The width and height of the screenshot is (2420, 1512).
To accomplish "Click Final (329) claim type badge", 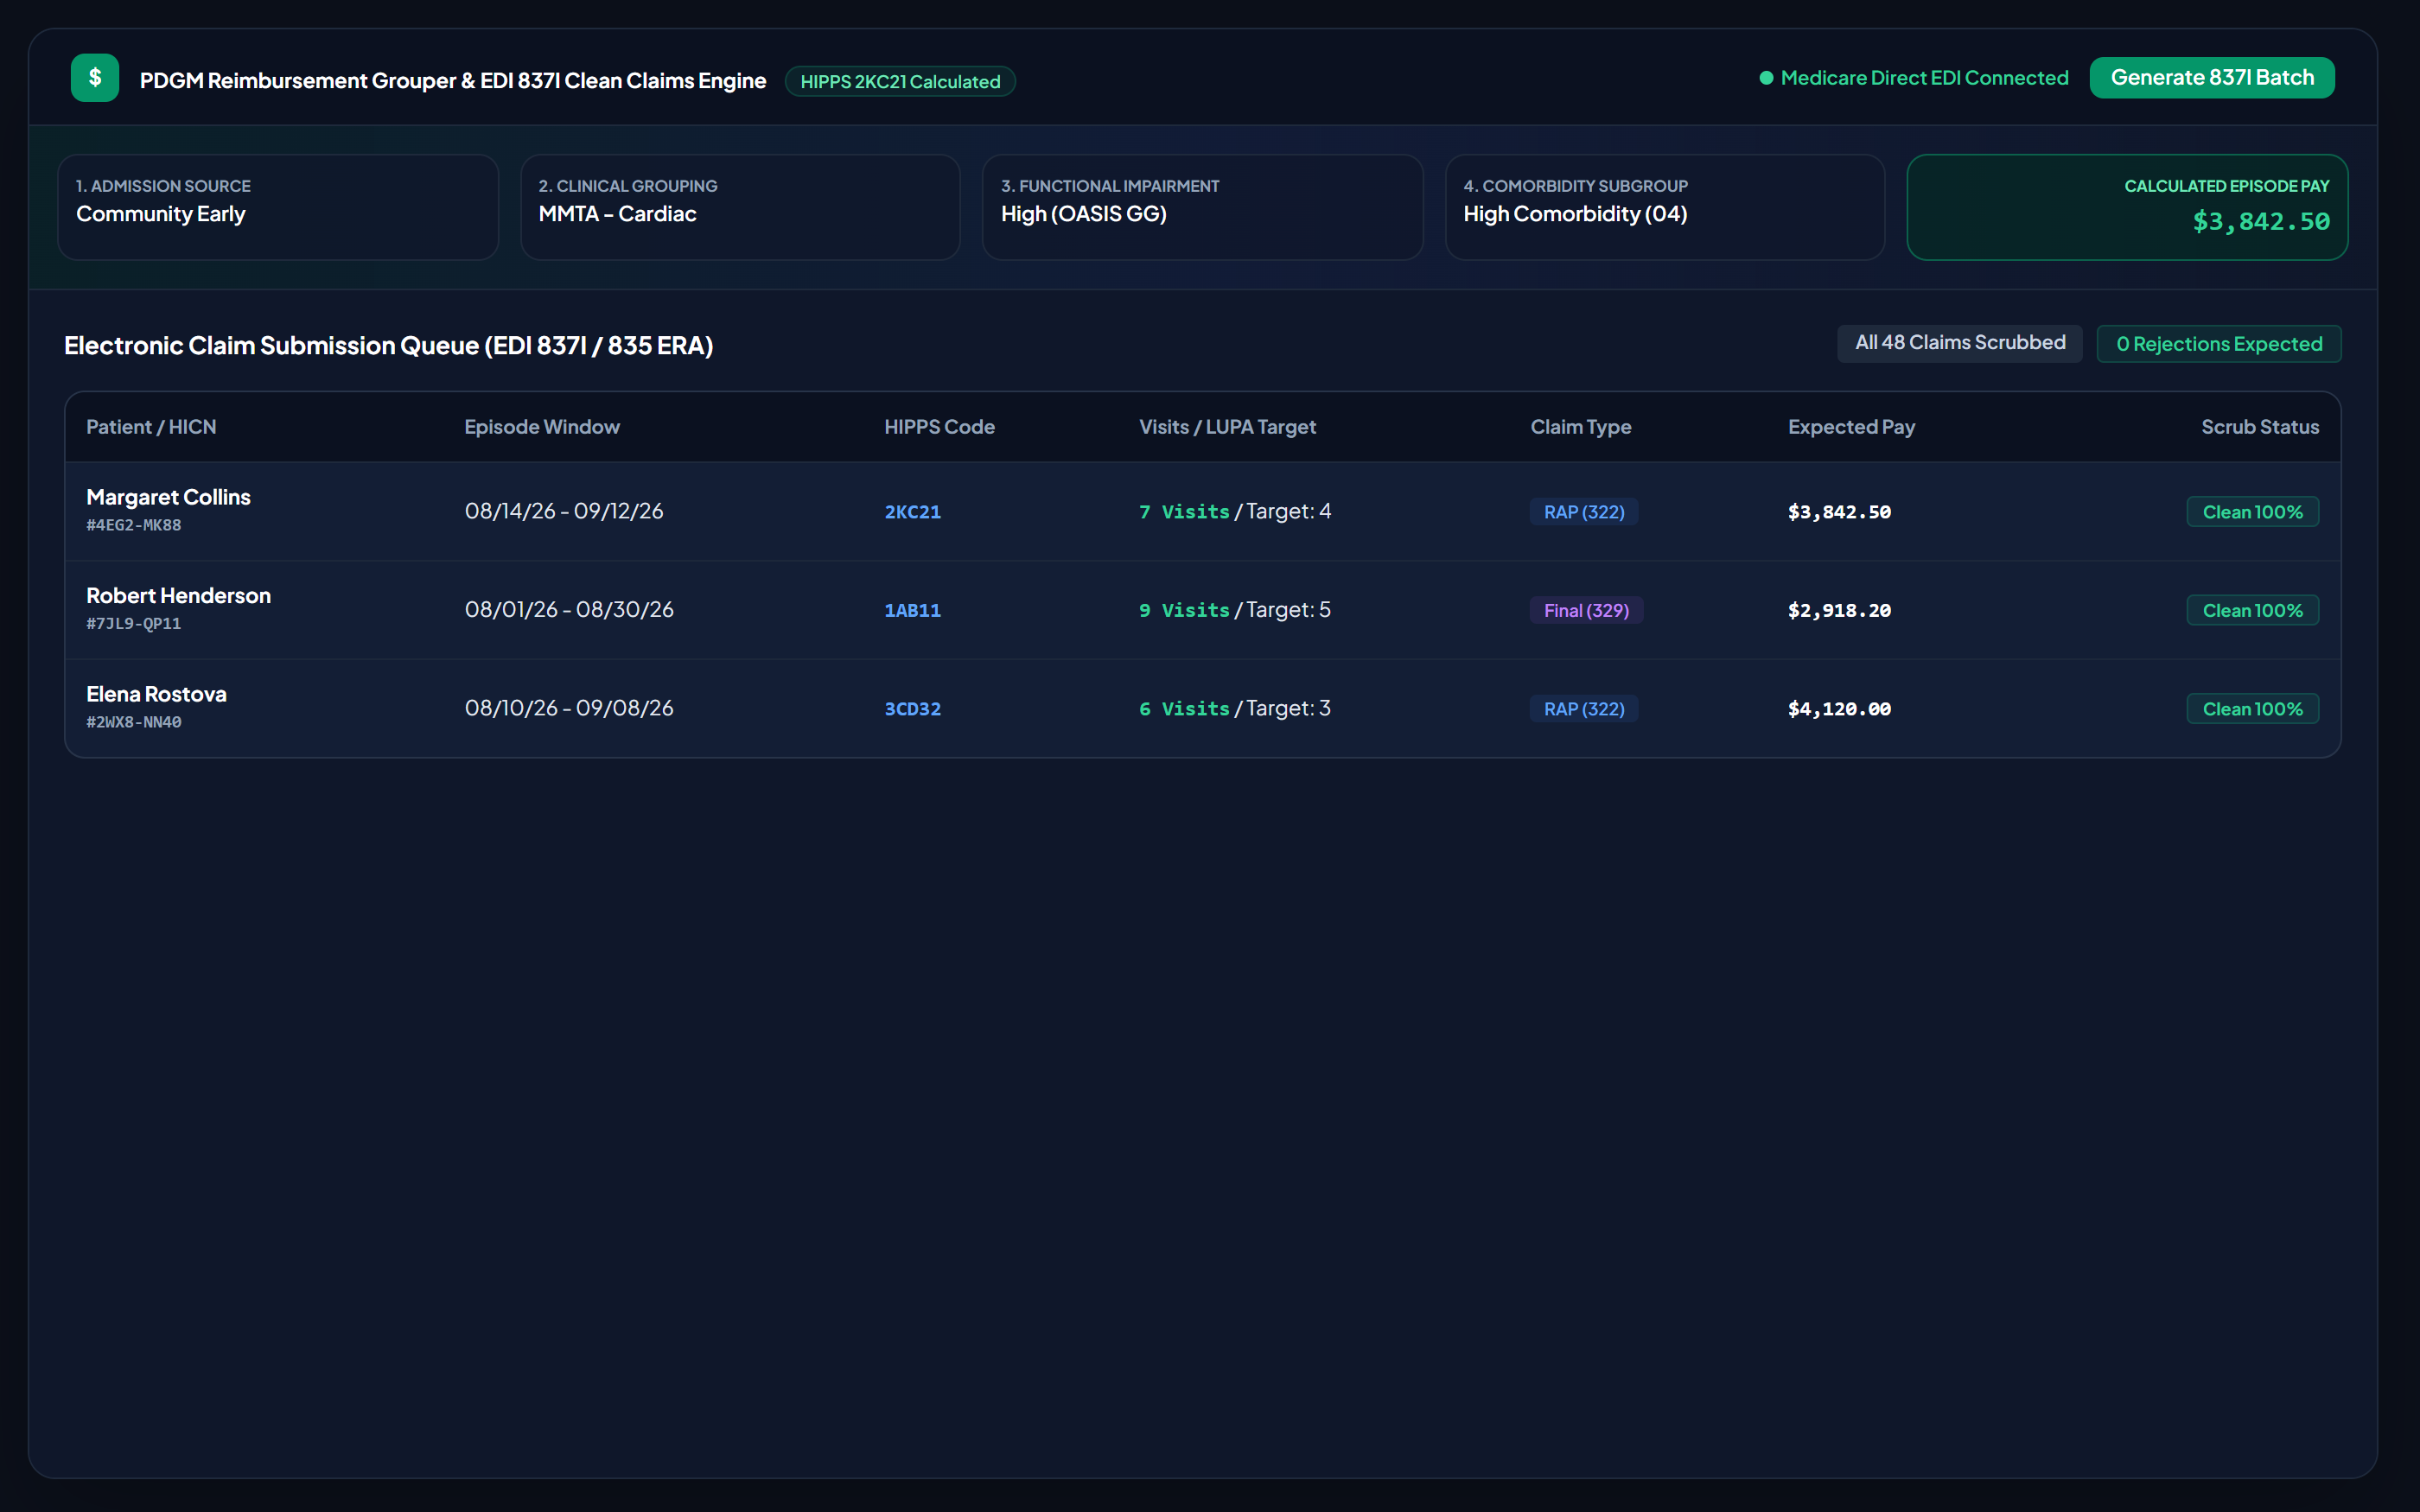I will click(x=1586, y=610).
